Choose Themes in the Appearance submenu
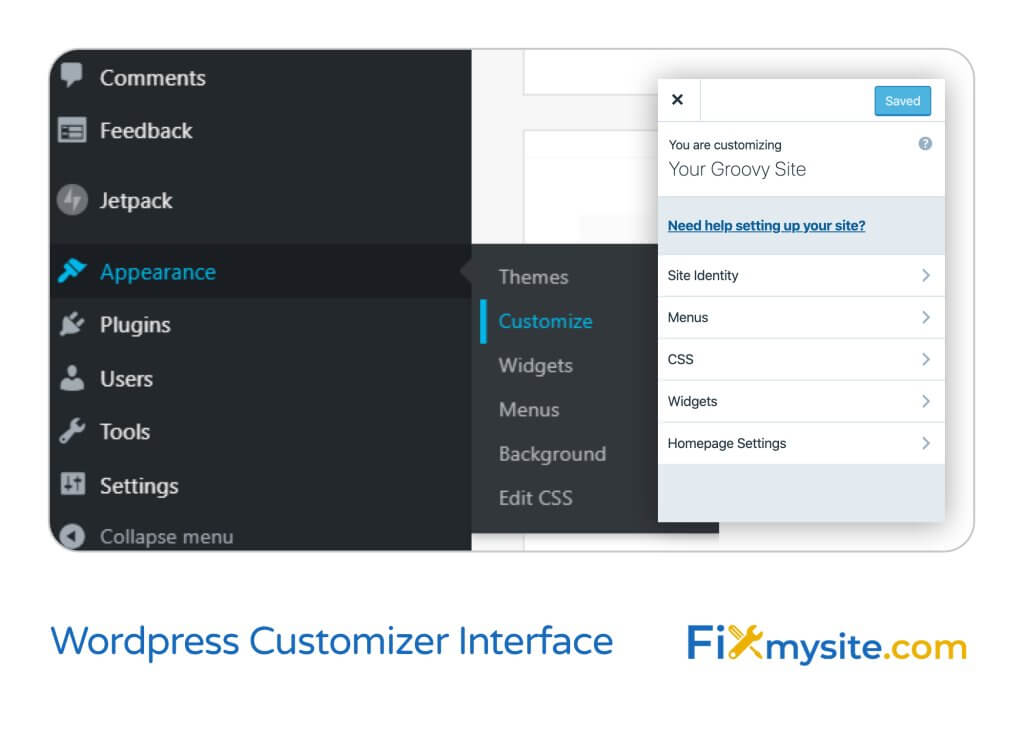Image resolution: width=1024 pixels, height=737 pixels. click(533, 277)
